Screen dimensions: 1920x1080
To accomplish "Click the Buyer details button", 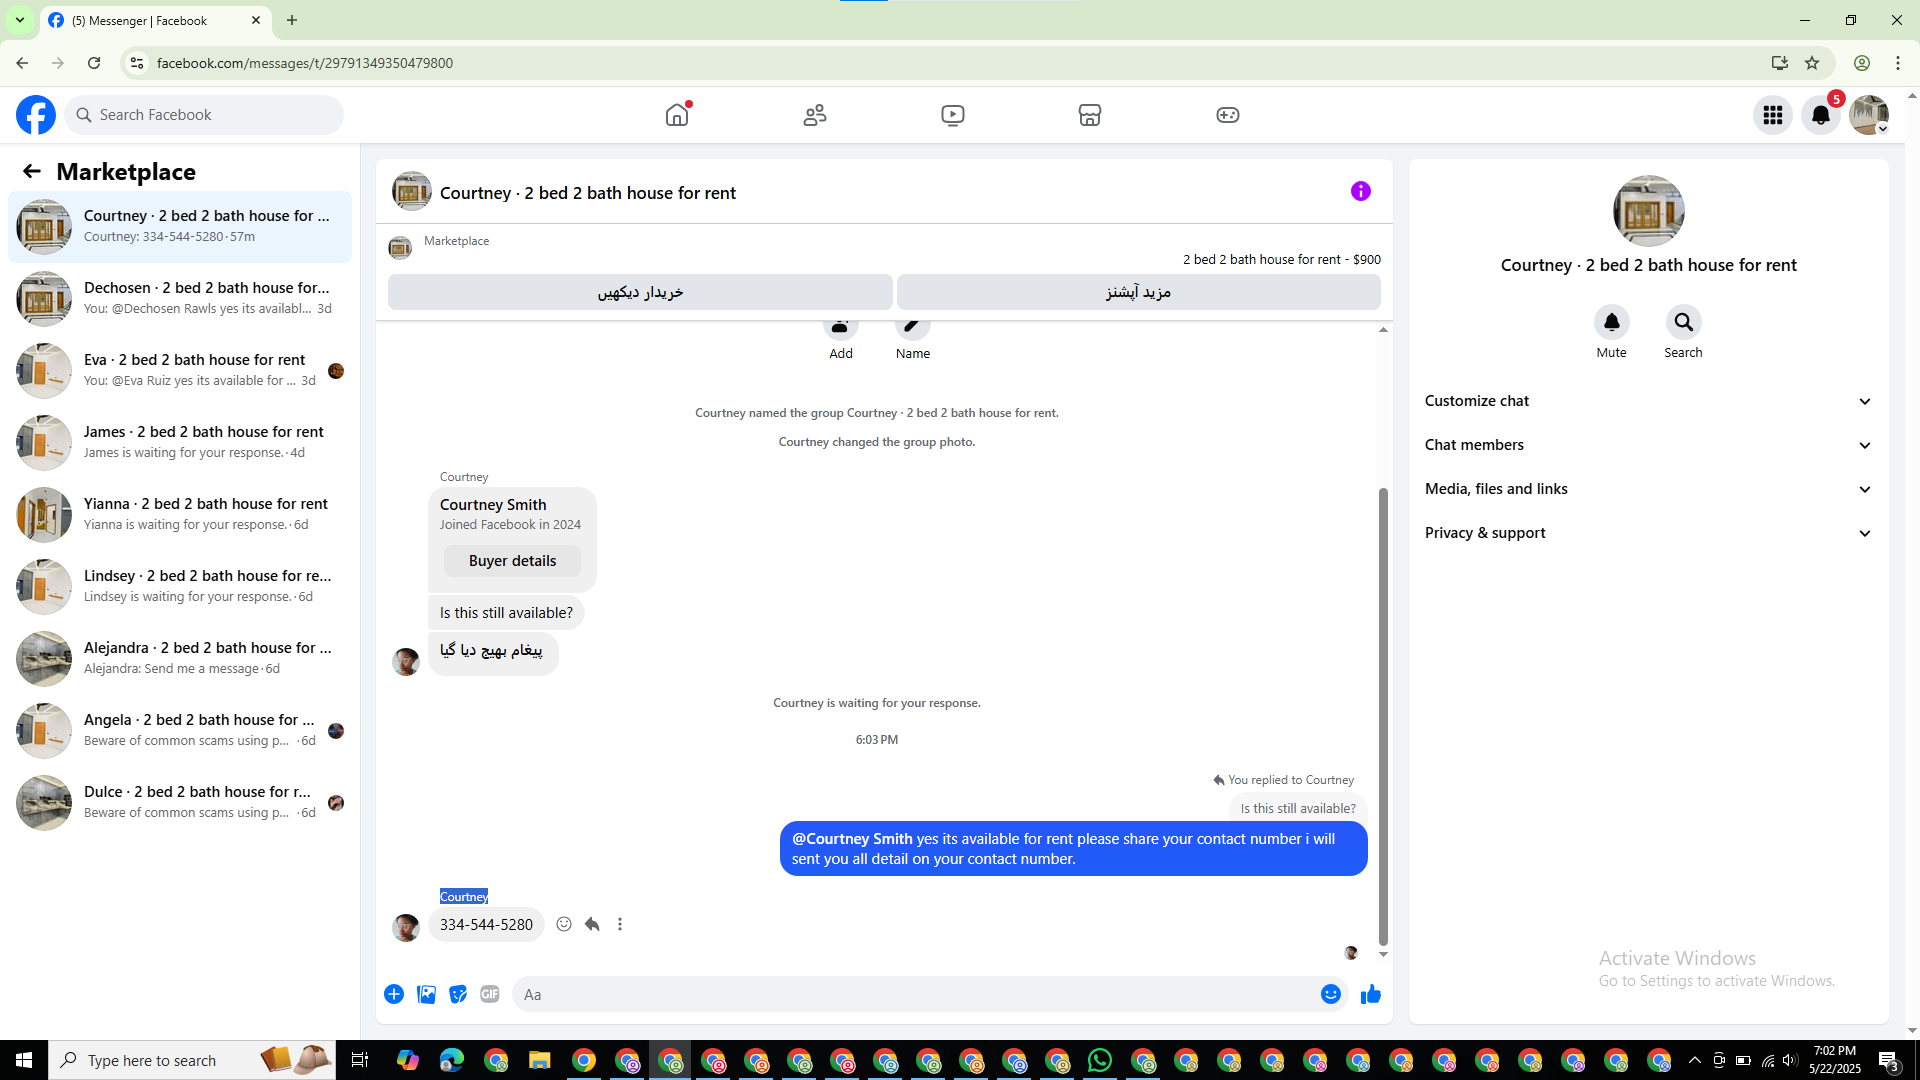I will [512, 561].
